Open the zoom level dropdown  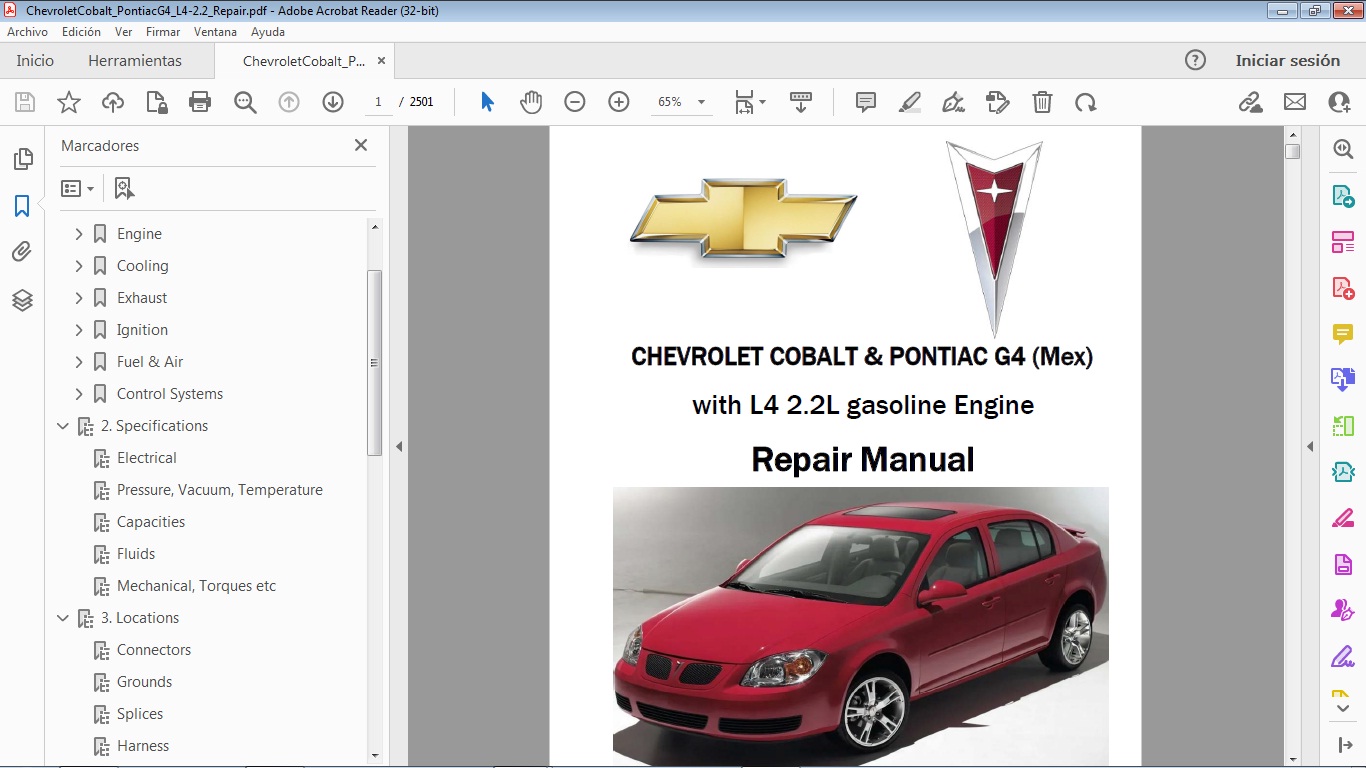tap(701, 101)
